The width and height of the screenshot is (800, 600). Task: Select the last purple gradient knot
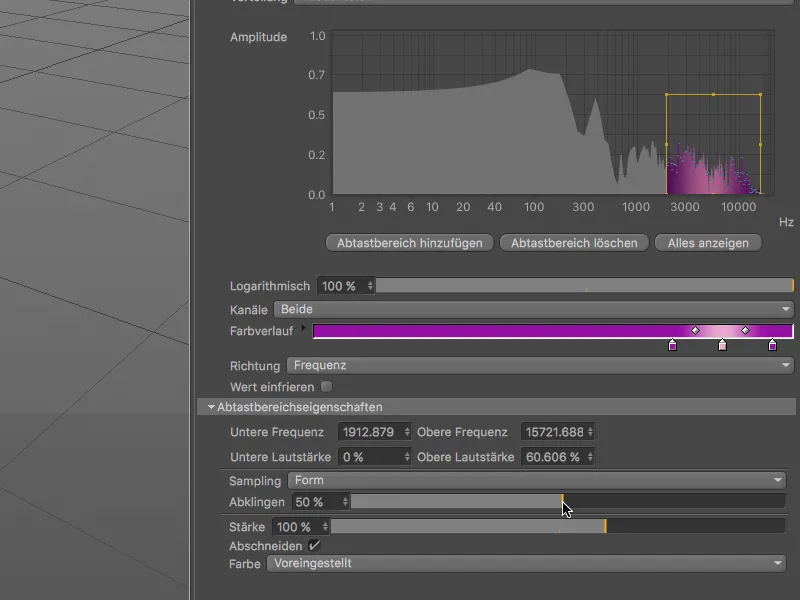[x=772, y=345]
